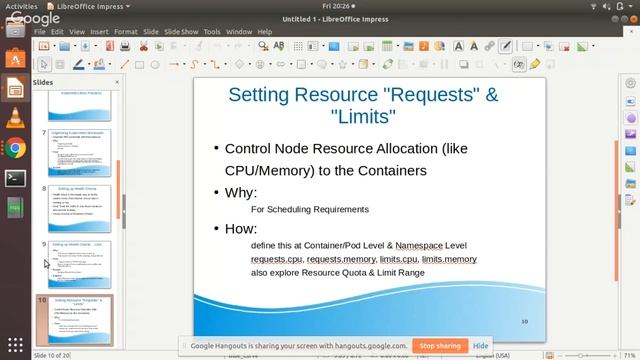Click the Start from Current Slide icon

pos(369,46)
